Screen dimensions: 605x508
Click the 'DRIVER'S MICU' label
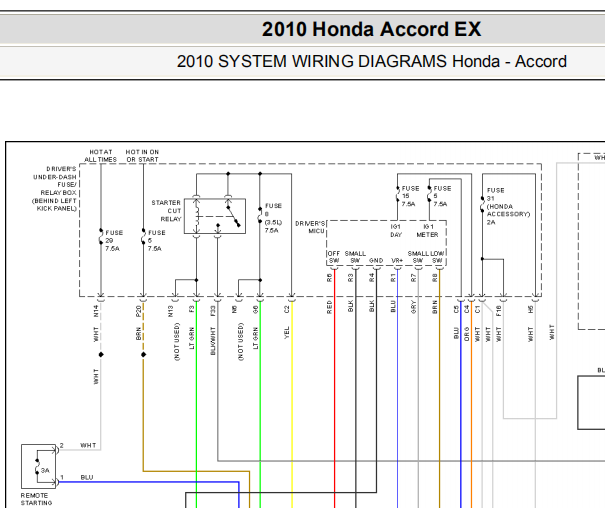point(310,227)
